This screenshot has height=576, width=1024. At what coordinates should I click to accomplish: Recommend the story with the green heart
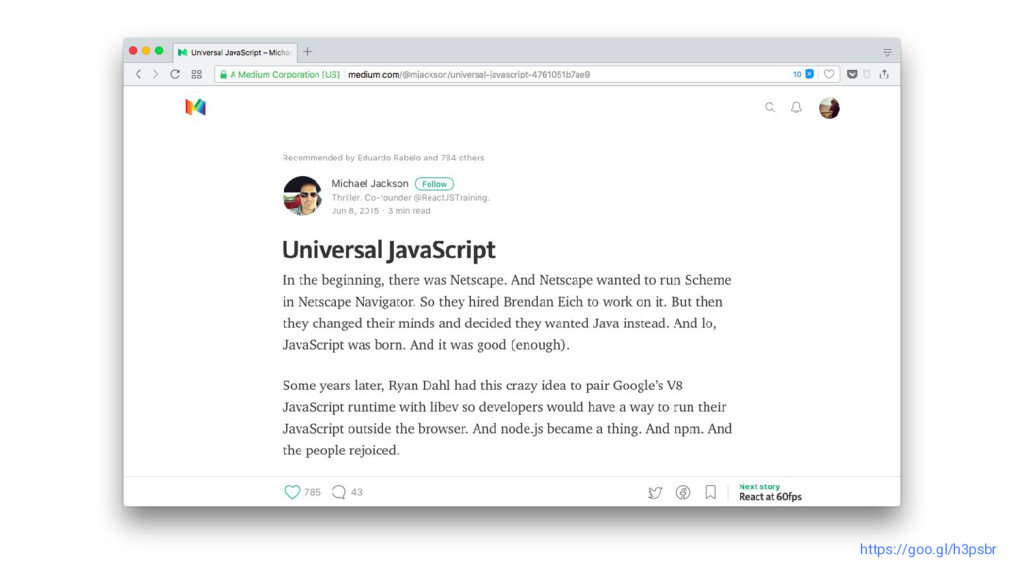pos(292,492)
